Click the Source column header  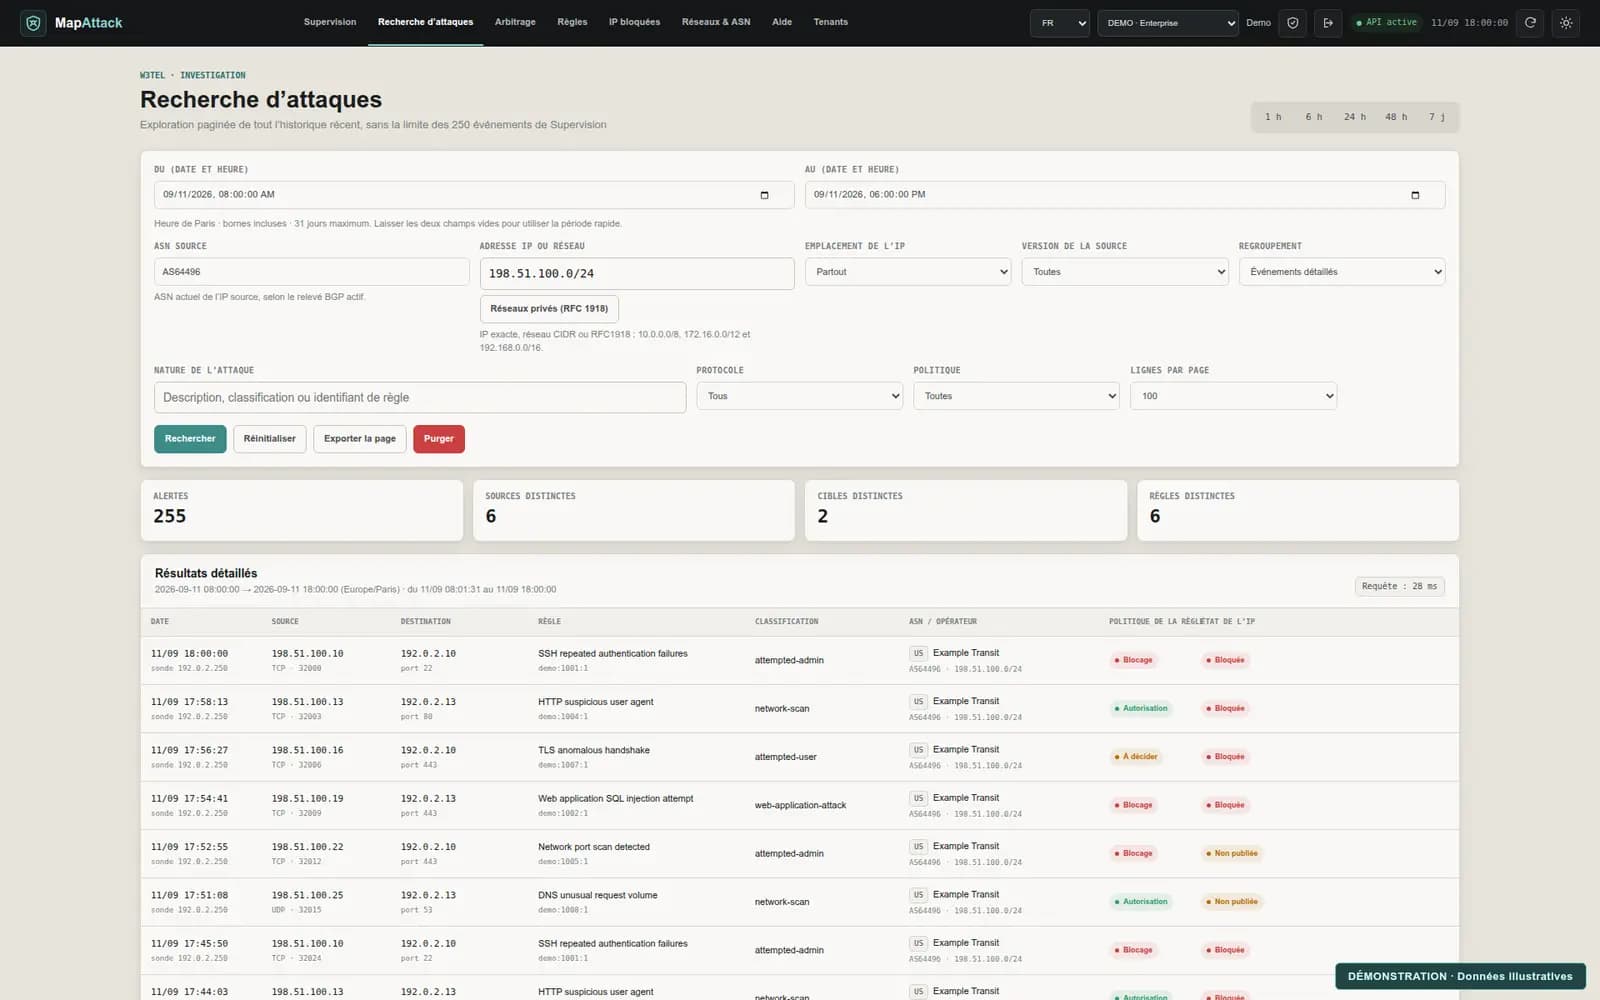coord(285,622)
